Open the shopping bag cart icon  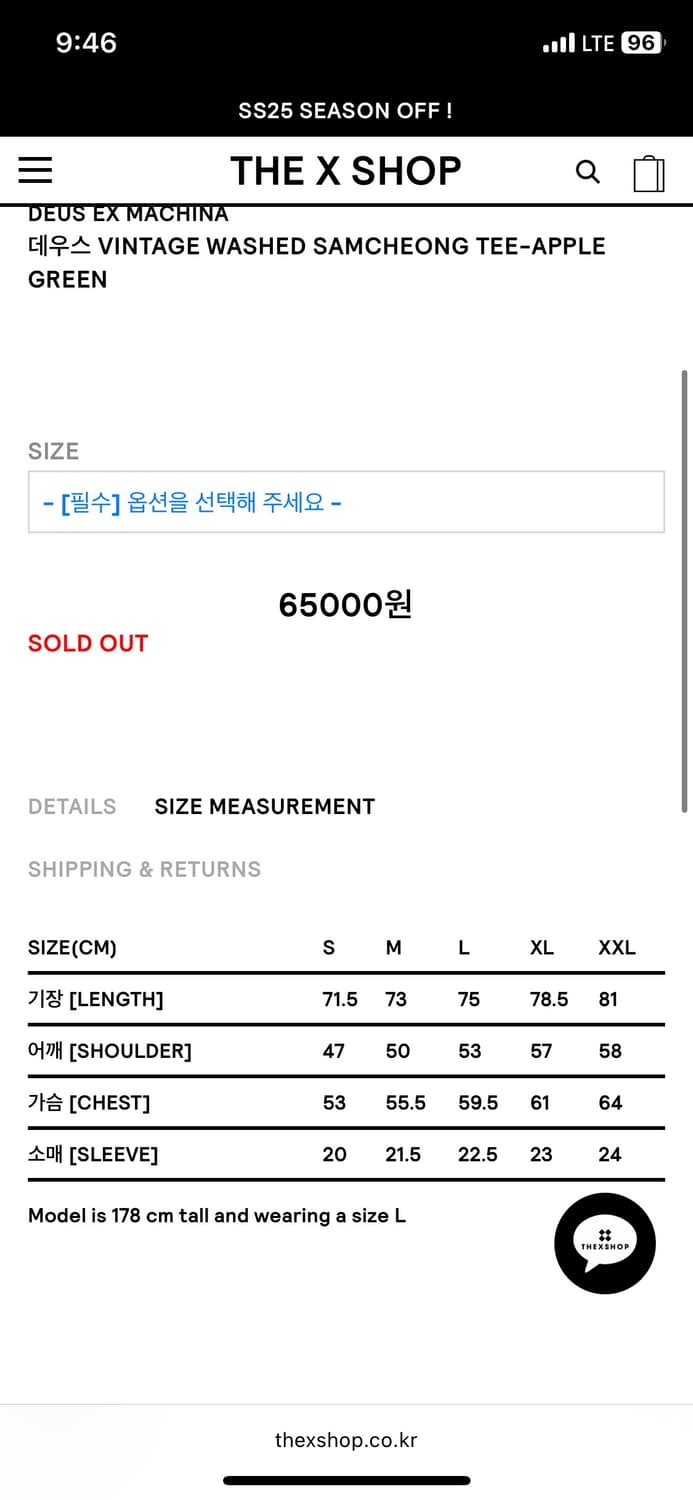point(649,172)
